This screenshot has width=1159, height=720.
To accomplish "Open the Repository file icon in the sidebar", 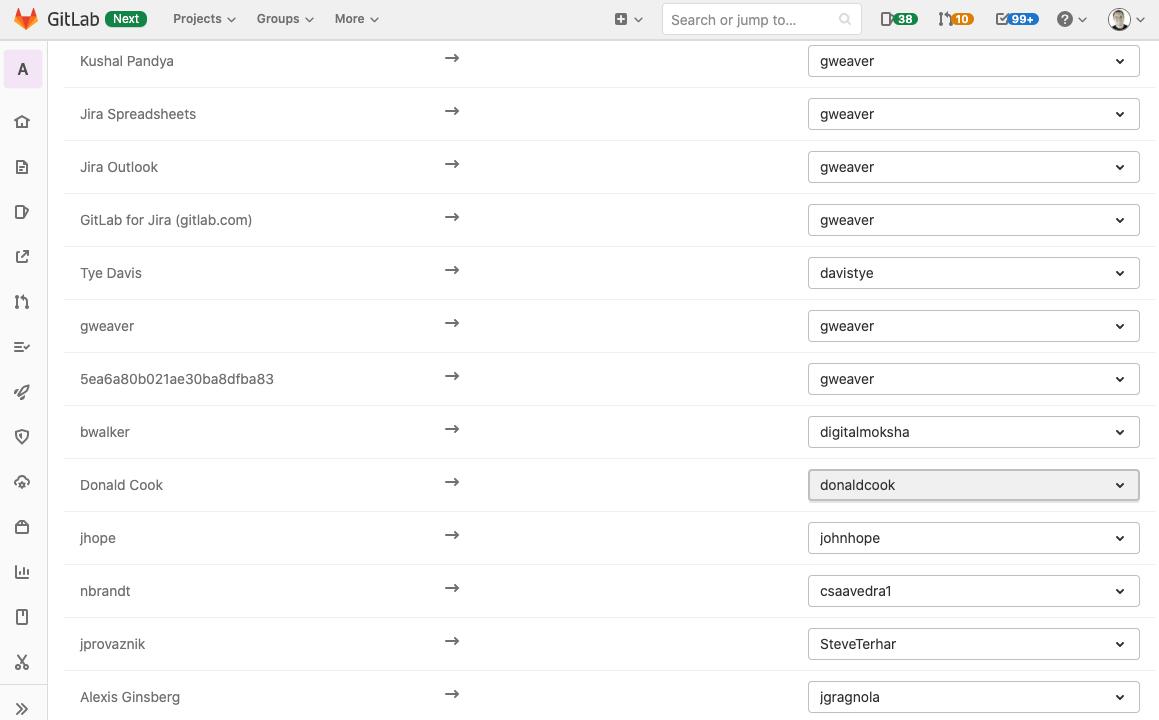I will click(x=22, y=167).
